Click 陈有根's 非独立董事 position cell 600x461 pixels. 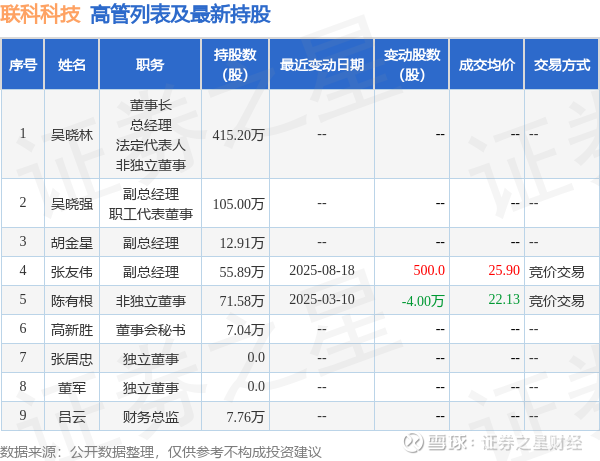[x=150, y=301]
